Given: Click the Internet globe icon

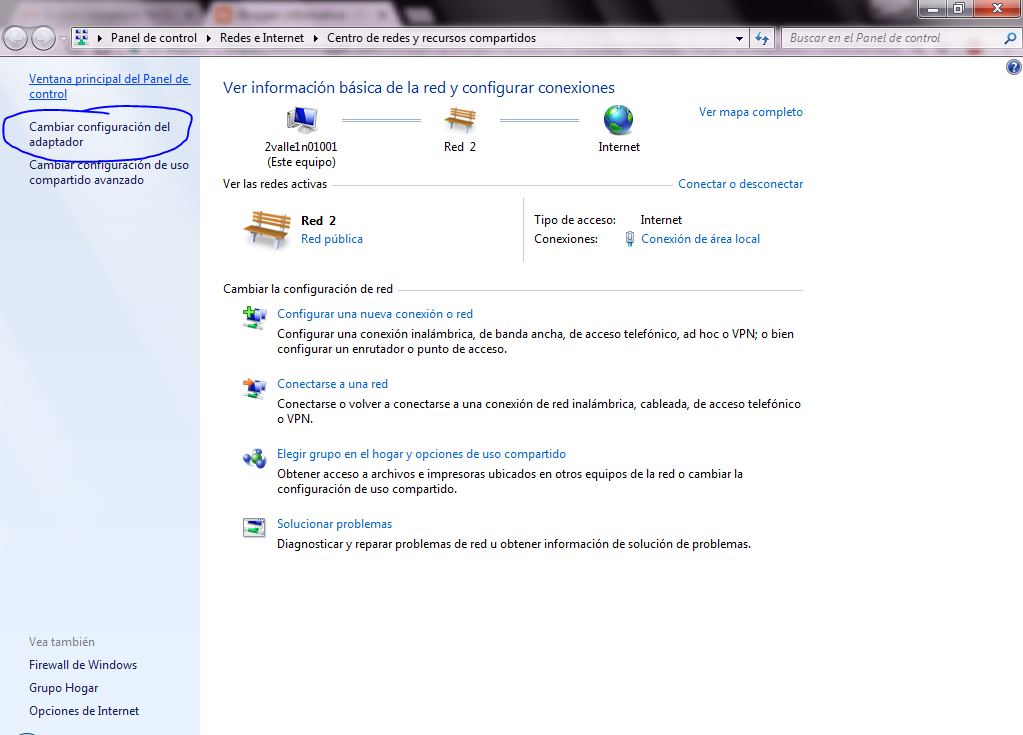Looking at the screenshot, I should click(x=618, y=120).
